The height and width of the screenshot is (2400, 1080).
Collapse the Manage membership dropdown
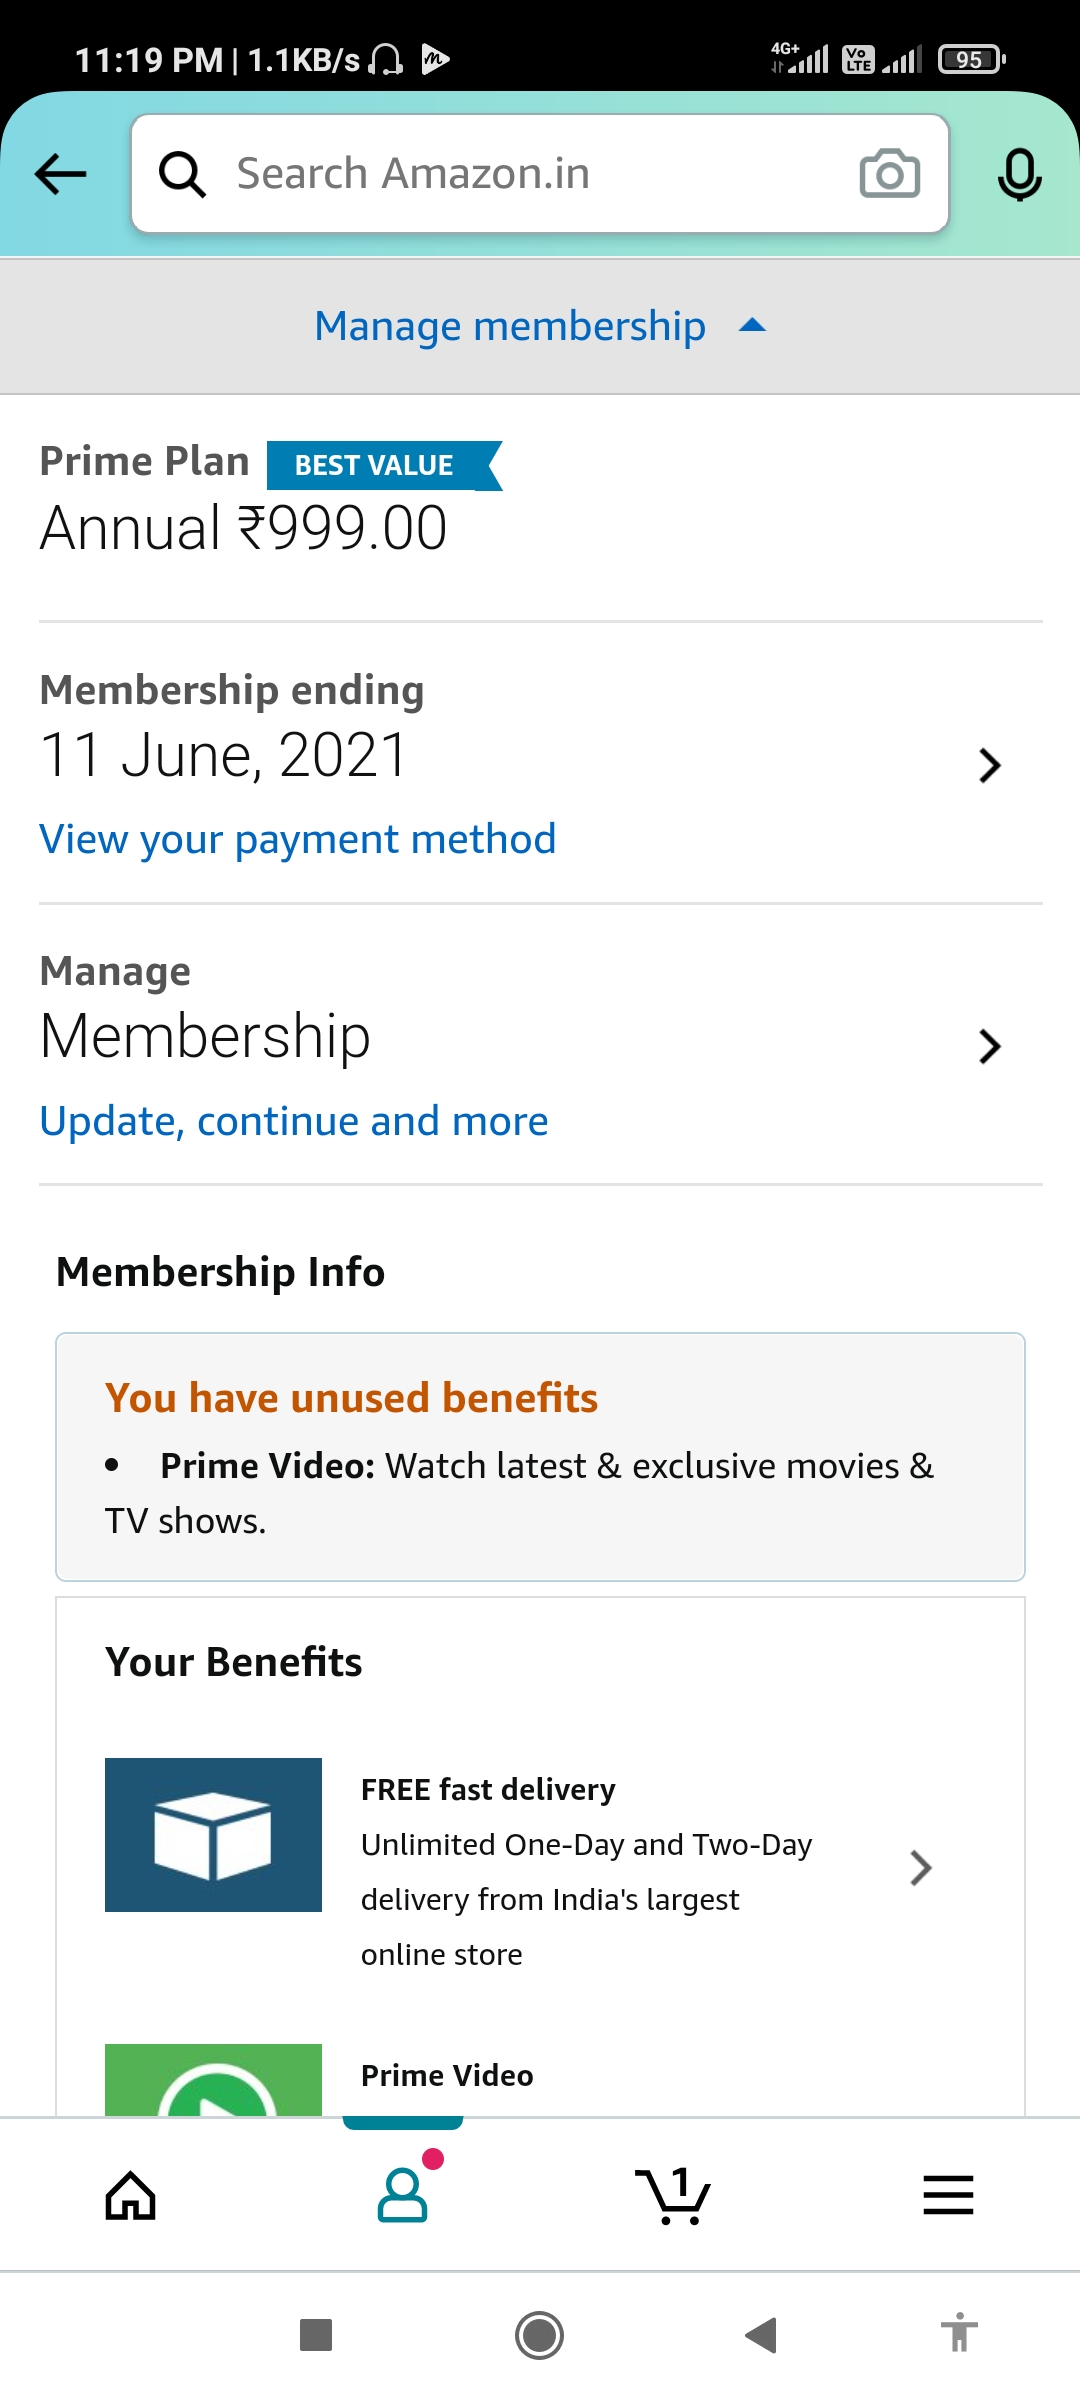pyautogui.click(x=540, y=326)
